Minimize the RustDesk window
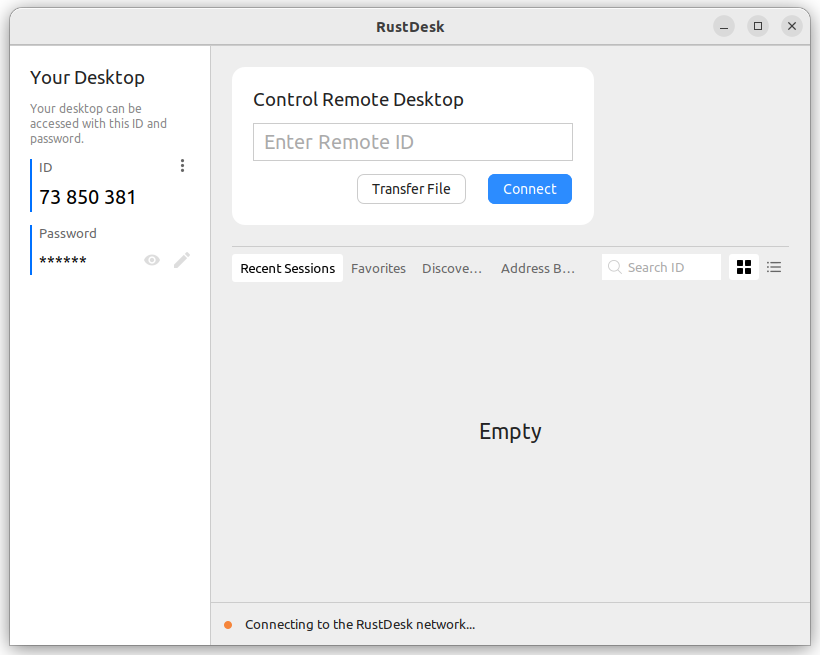820x655 pixels. point(724,26)
